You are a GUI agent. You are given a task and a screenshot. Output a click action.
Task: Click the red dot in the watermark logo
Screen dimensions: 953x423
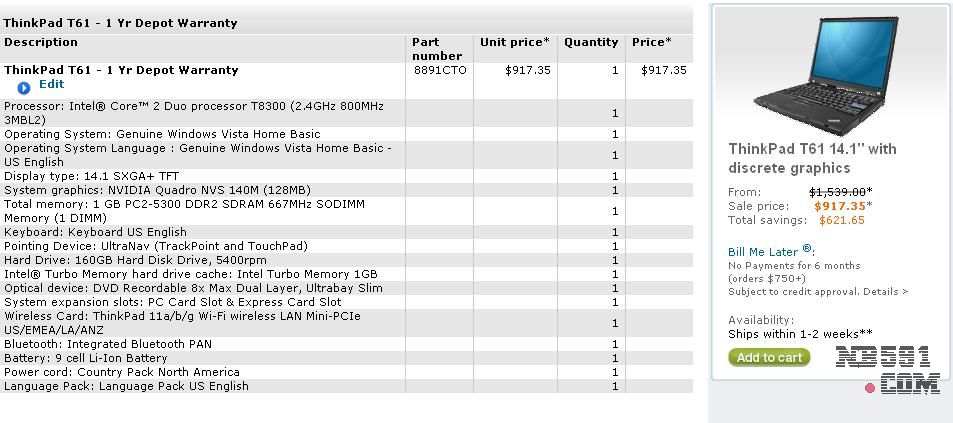[870, 388]
